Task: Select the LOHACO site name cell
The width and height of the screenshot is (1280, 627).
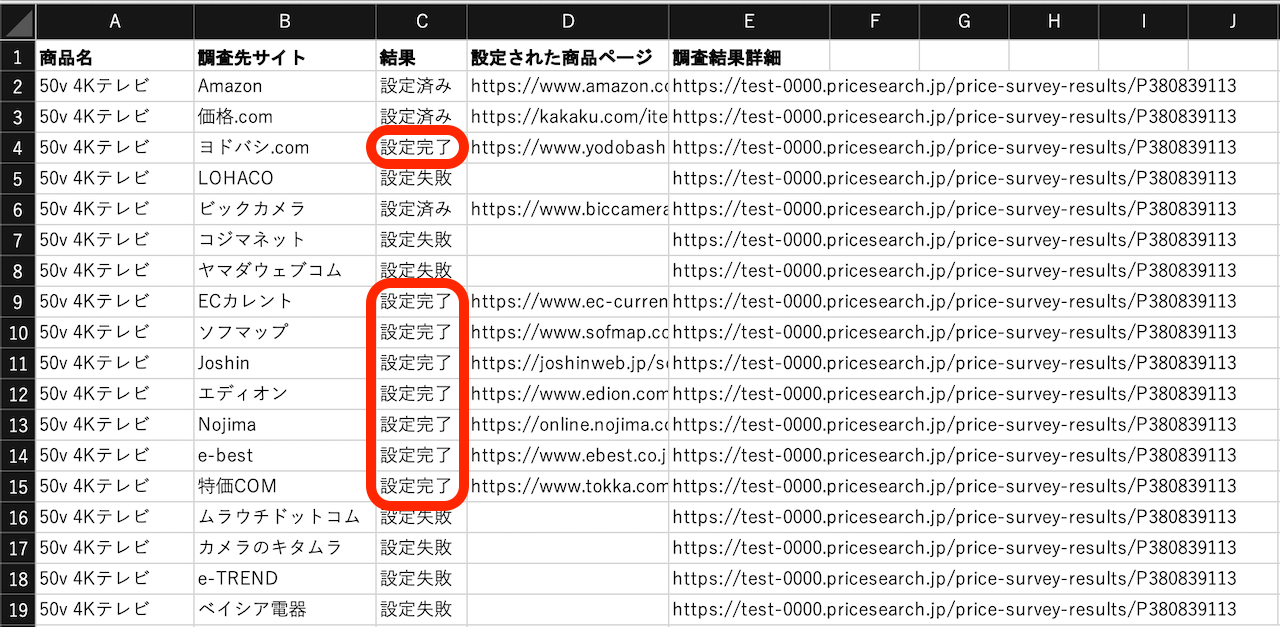Action: [x=285, y=179]
